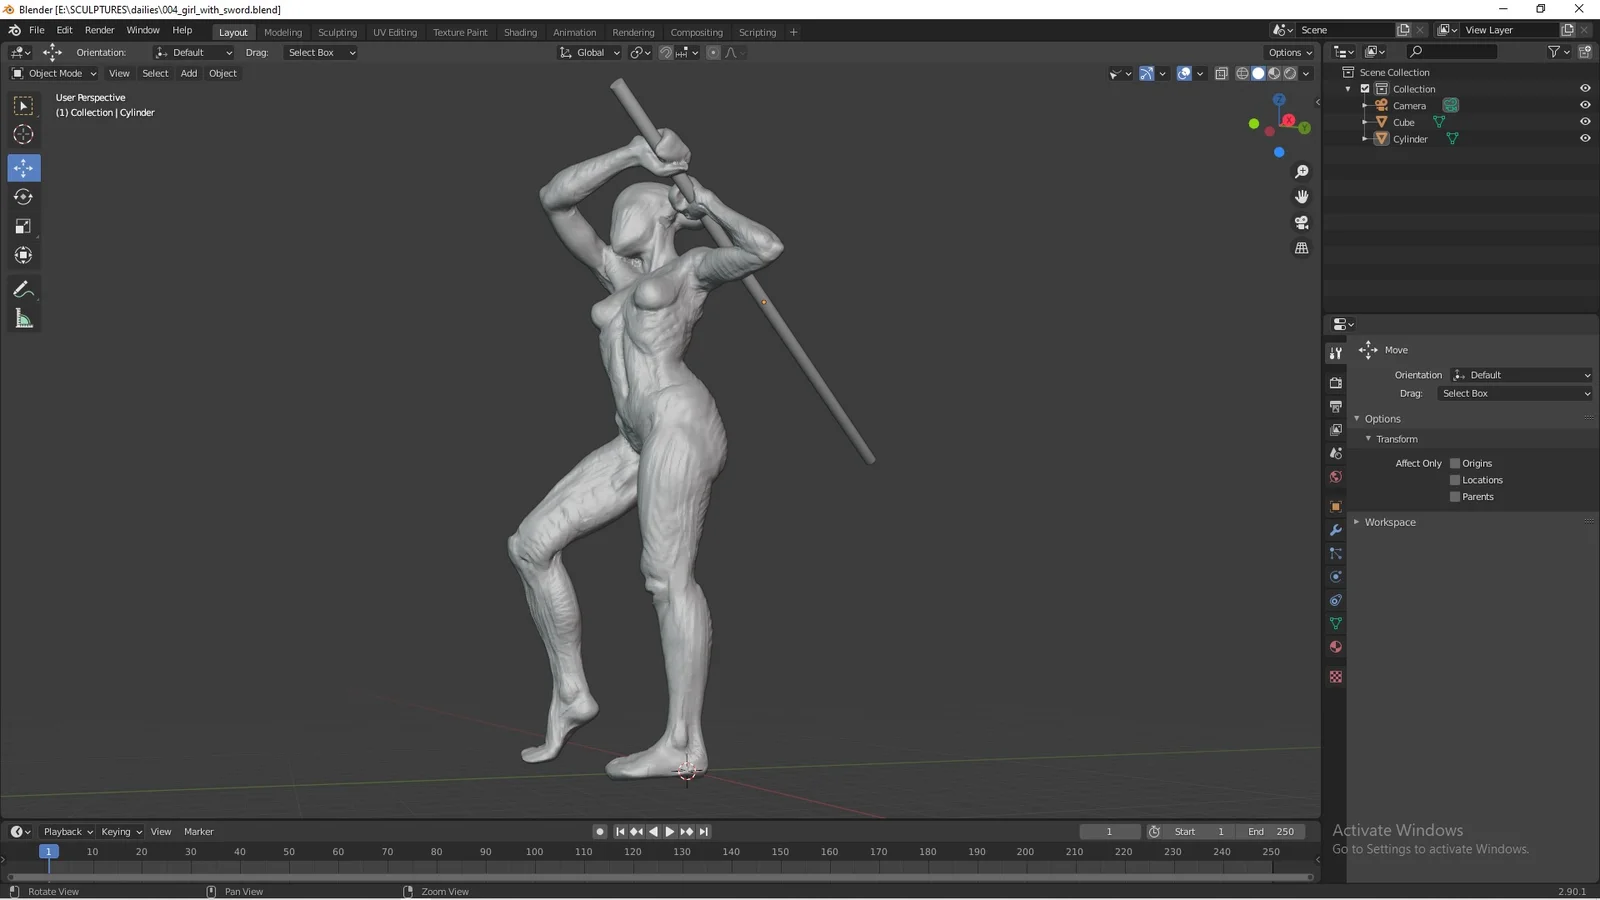Switch to the Sculpting workspace tab
This screenshot has width=1600, height=900.
tap(337, 31)
